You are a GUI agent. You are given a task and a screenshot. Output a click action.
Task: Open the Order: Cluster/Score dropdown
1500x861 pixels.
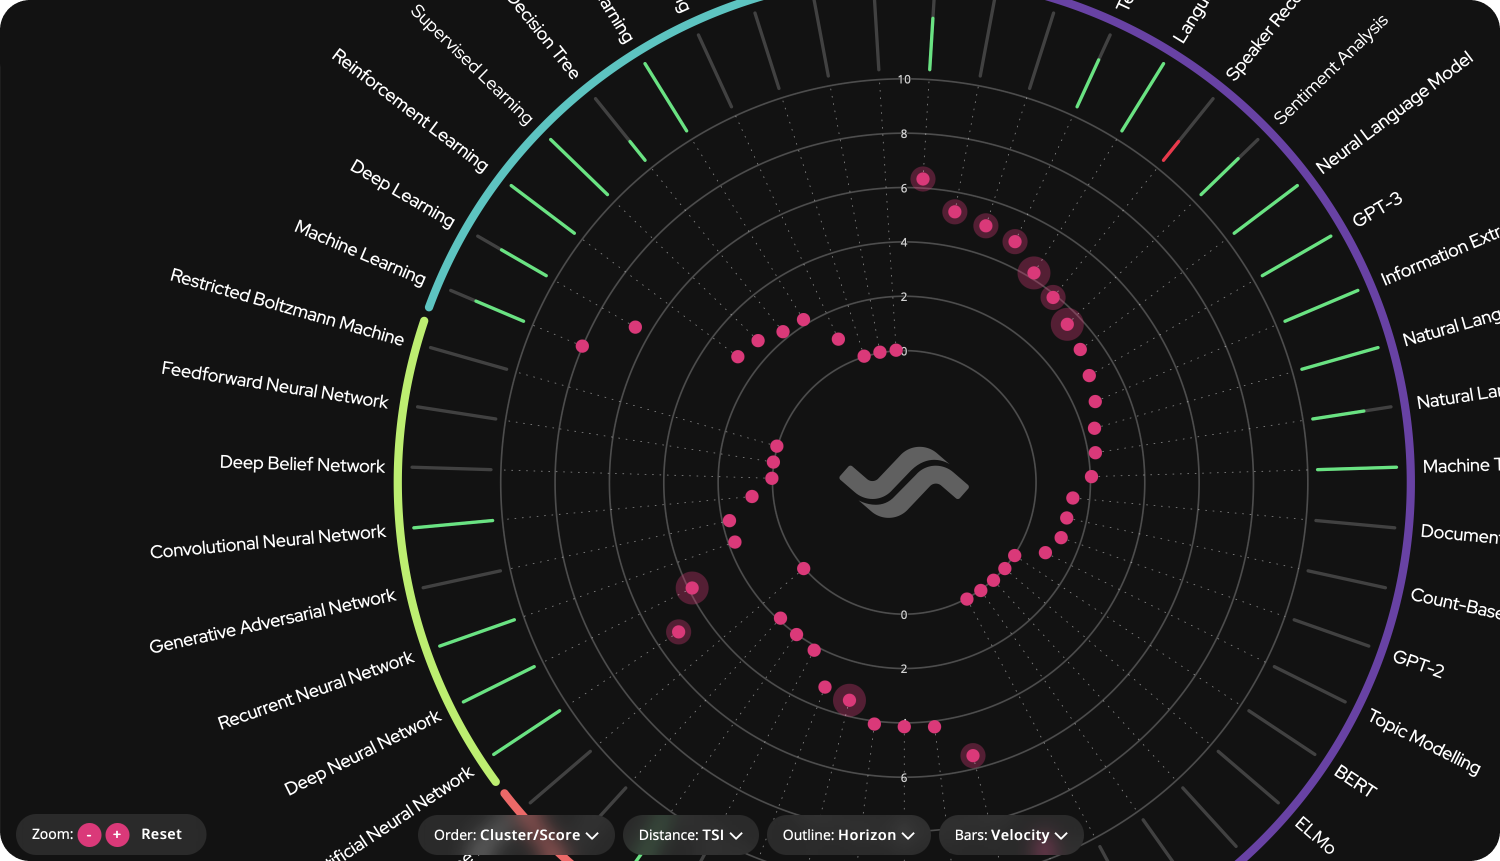coord(516,835)
